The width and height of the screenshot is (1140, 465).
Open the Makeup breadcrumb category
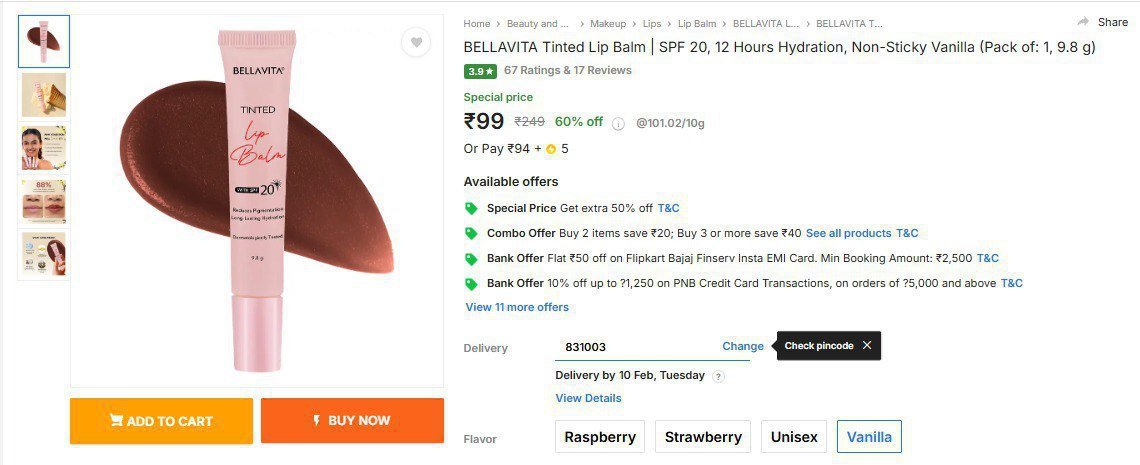coord(608,24)
